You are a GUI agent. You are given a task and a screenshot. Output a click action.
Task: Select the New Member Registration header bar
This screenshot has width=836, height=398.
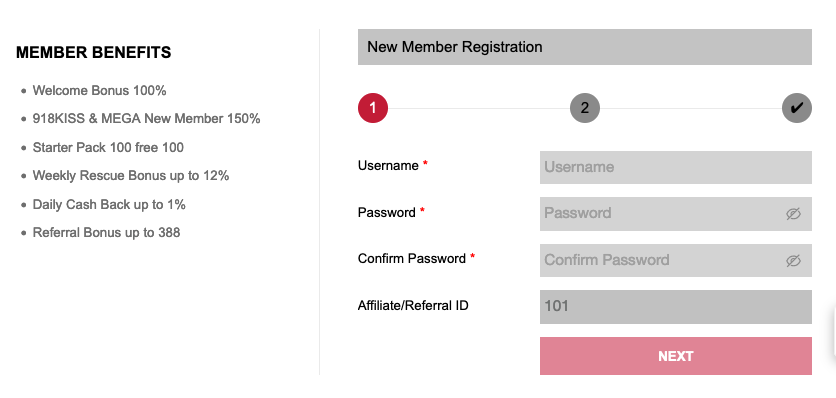[585, 47]
